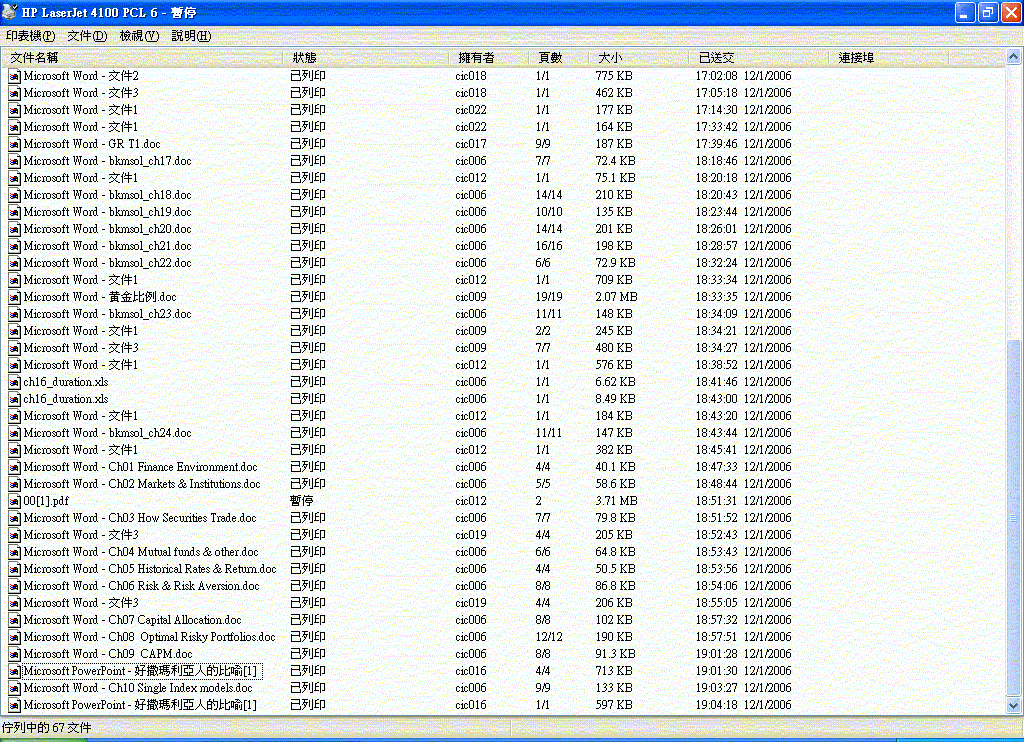Open the 印表機(P) menu

30,36
